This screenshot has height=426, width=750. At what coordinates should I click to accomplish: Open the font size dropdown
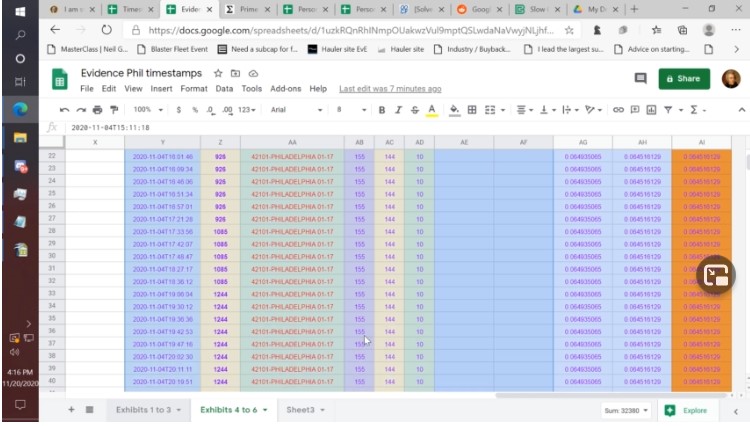(x=351, y=109)
